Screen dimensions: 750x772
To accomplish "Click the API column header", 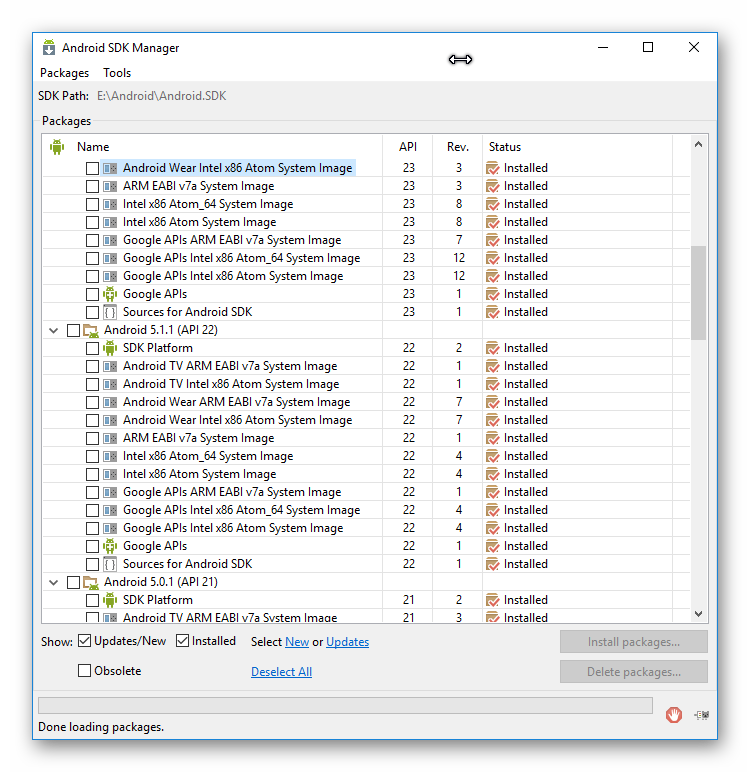I will [408, 147].
